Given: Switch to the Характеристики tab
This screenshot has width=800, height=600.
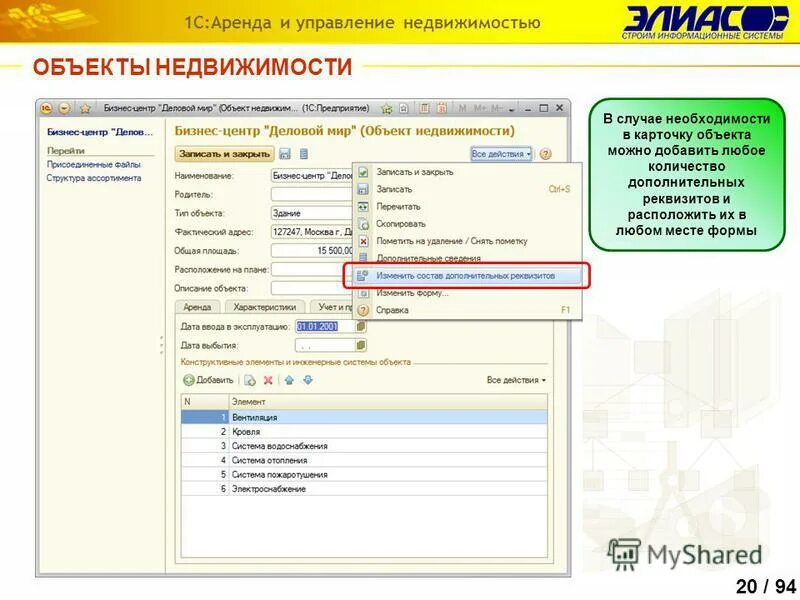Looking at the screenshot, I should pyautogui.click(x=264, y=307).
